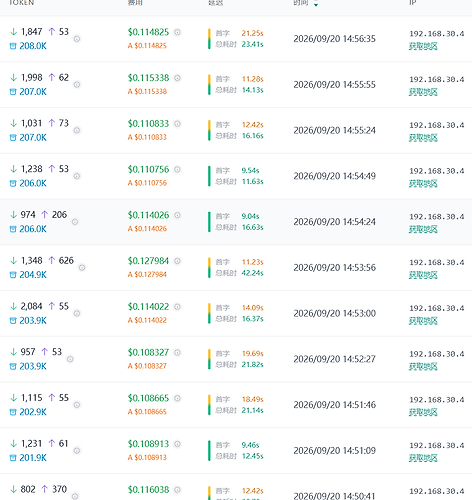Click info icon beside $0.127984 cost
Screen dimensions: 472x500
point(177,261)
